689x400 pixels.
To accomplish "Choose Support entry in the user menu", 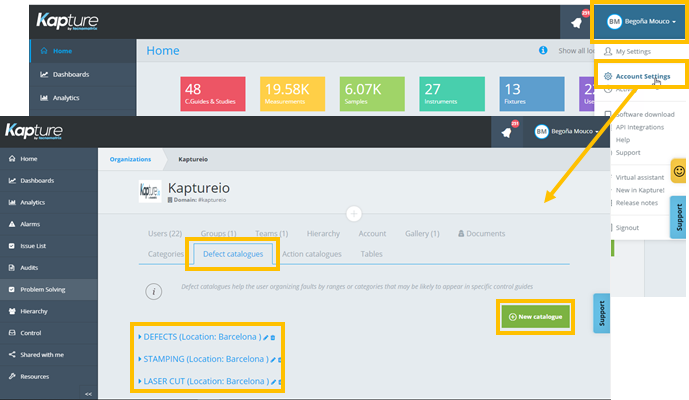I will [x=628, y=153].
